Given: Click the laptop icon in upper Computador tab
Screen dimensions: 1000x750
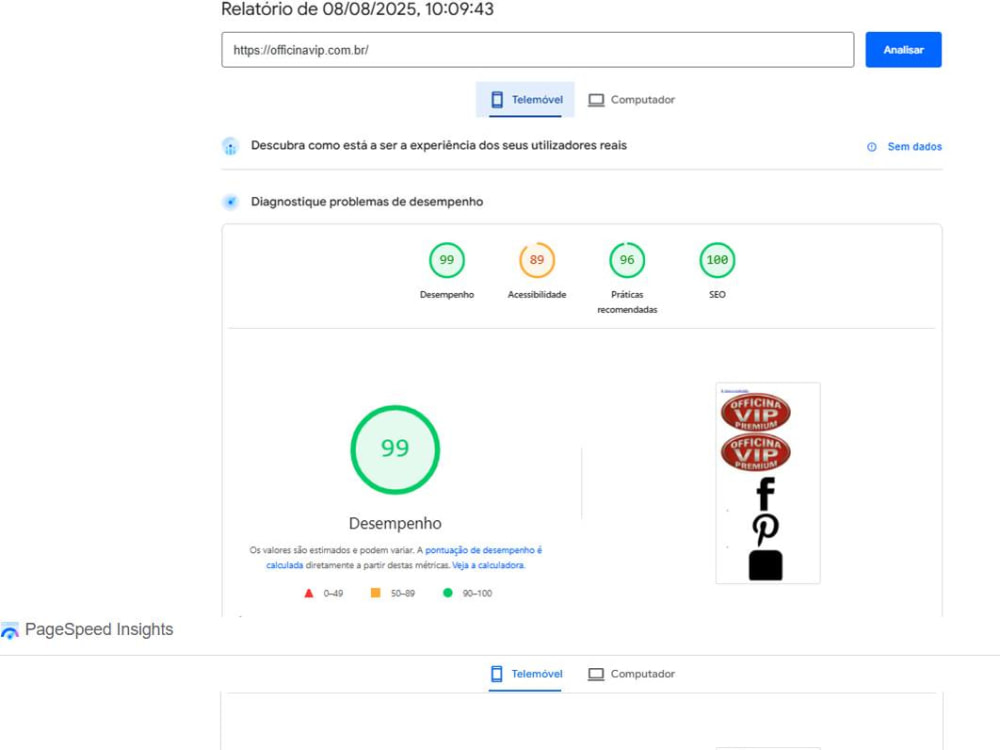Looking at the screenshot, I should 596,100.
